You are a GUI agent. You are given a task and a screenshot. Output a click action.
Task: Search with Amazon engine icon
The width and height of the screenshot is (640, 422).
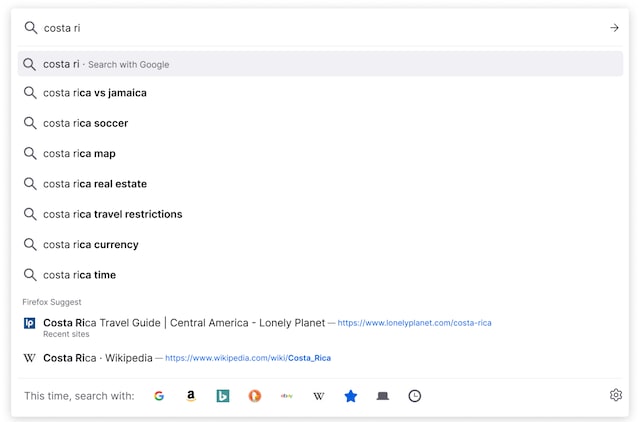(191, 396)
